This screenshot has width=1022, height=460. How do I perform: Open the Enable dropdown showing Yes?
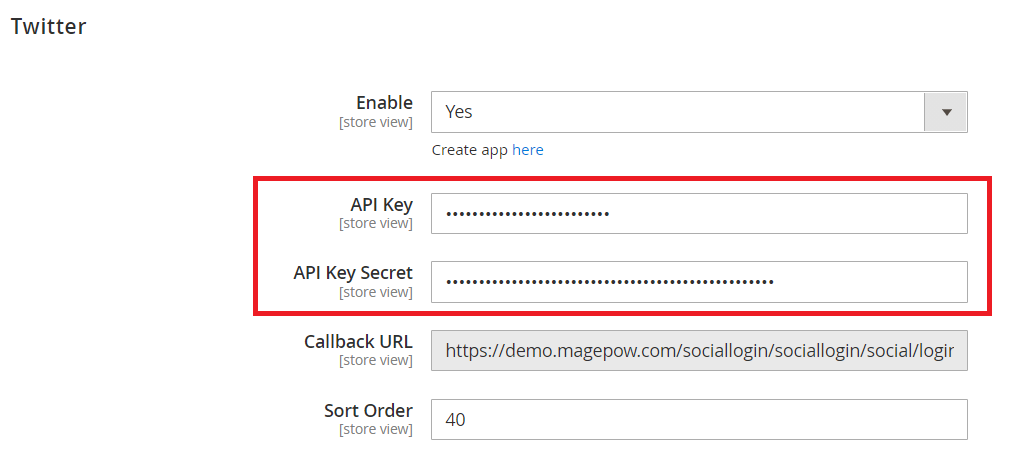pyautogui.click(x=680, y=112)
